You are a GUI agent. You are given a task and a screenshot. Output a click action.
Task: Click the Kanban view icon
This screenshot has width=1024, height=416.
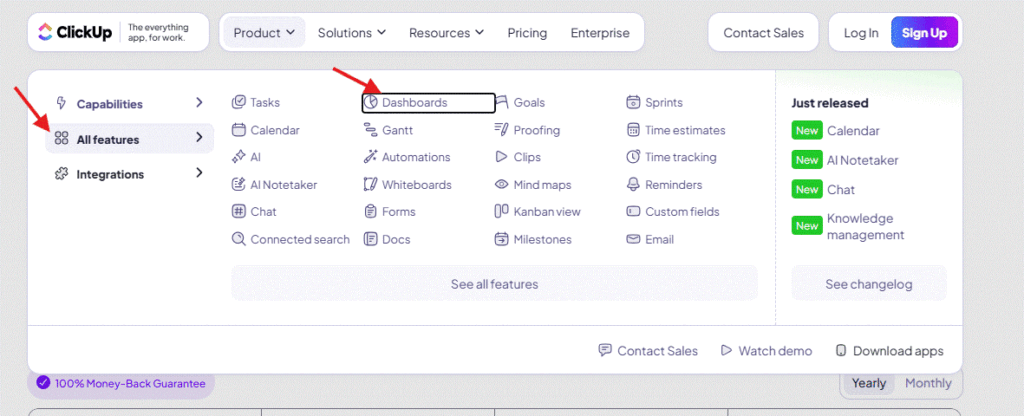[502, 212]
